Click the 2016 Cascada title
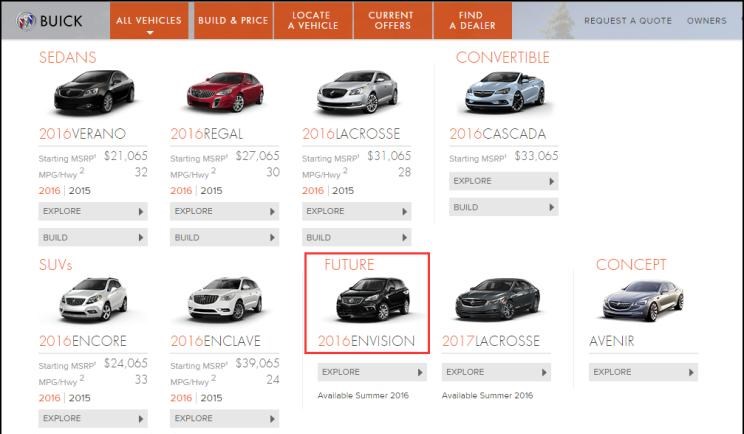The image size is (744, 434). [x=498, y=134]
